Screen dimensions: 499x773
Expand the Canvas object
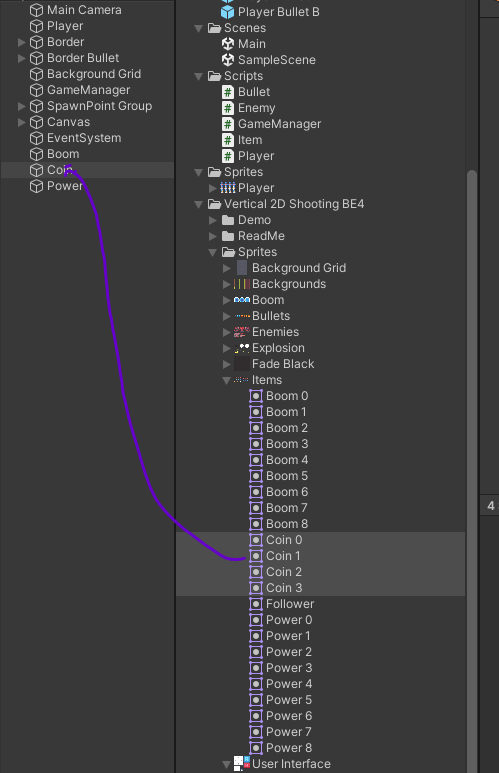(x=22, y=122)
